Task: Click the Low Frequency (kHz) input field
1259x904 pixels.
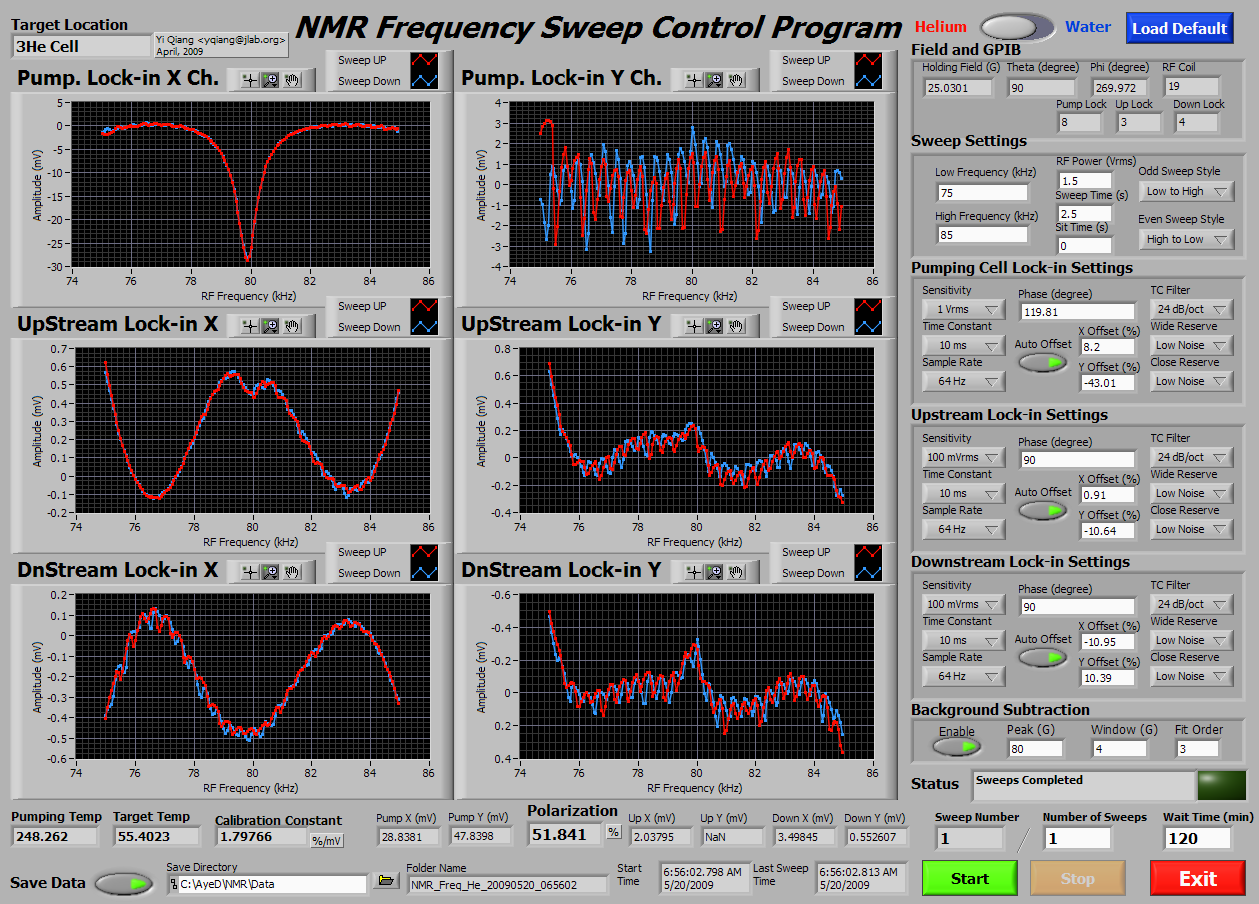Action: click(982, 192)
